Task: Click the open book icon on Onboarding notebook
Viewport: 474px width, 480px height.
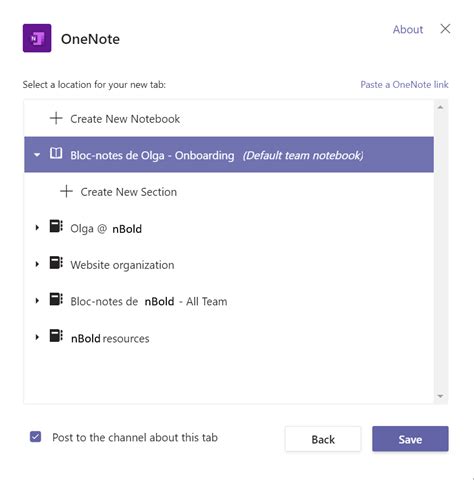Action: click(56, 154)
